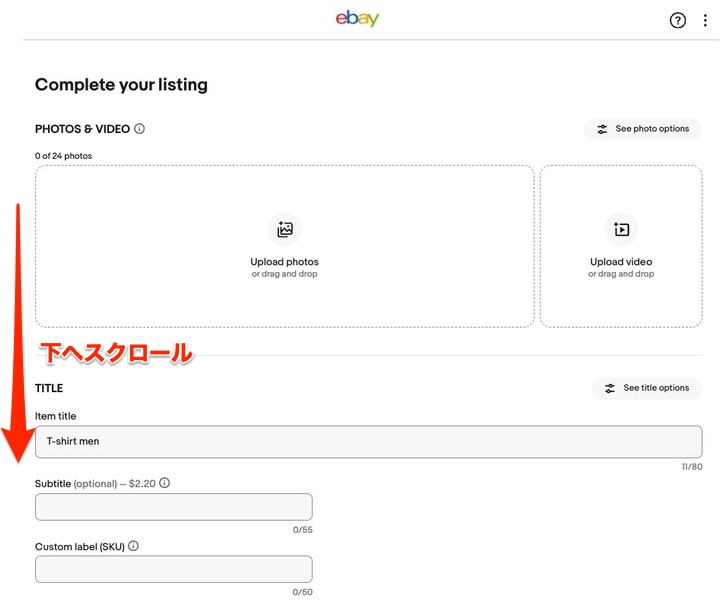The width and height of the screenshot is (723, 608).
Task: Open the three-dot more options menu
Action: 704,20
